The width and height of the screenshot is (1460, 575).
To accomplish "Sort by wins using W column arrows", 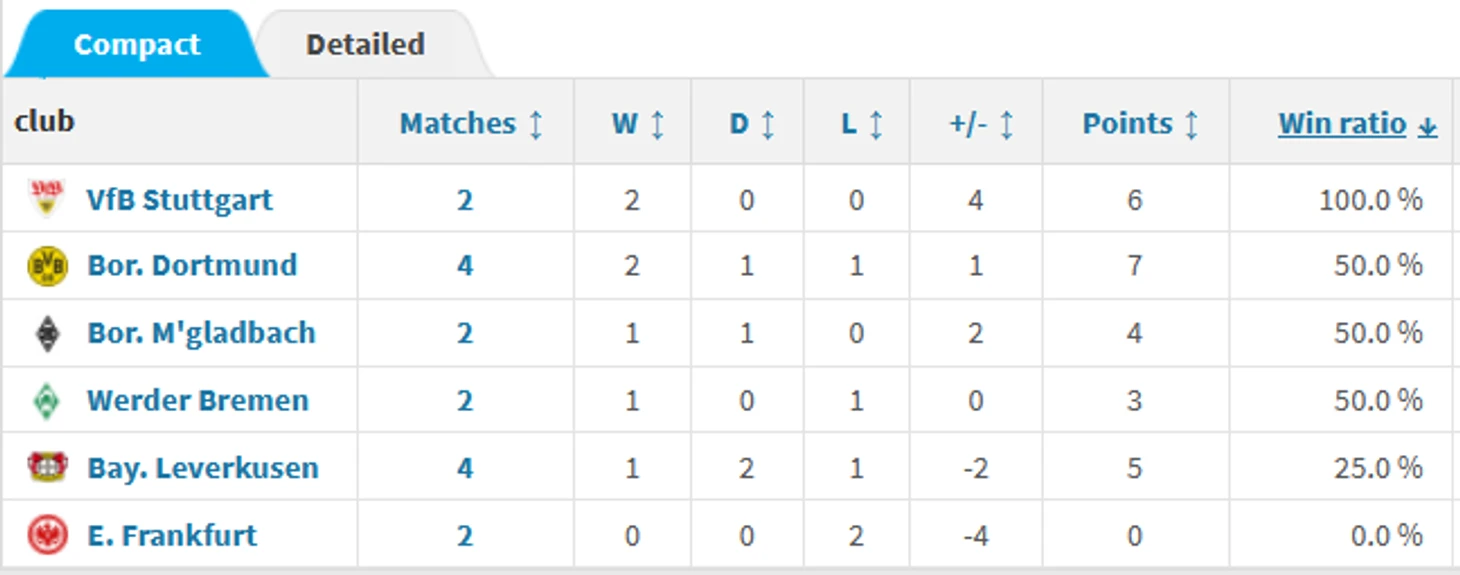I will click(657, 124).
